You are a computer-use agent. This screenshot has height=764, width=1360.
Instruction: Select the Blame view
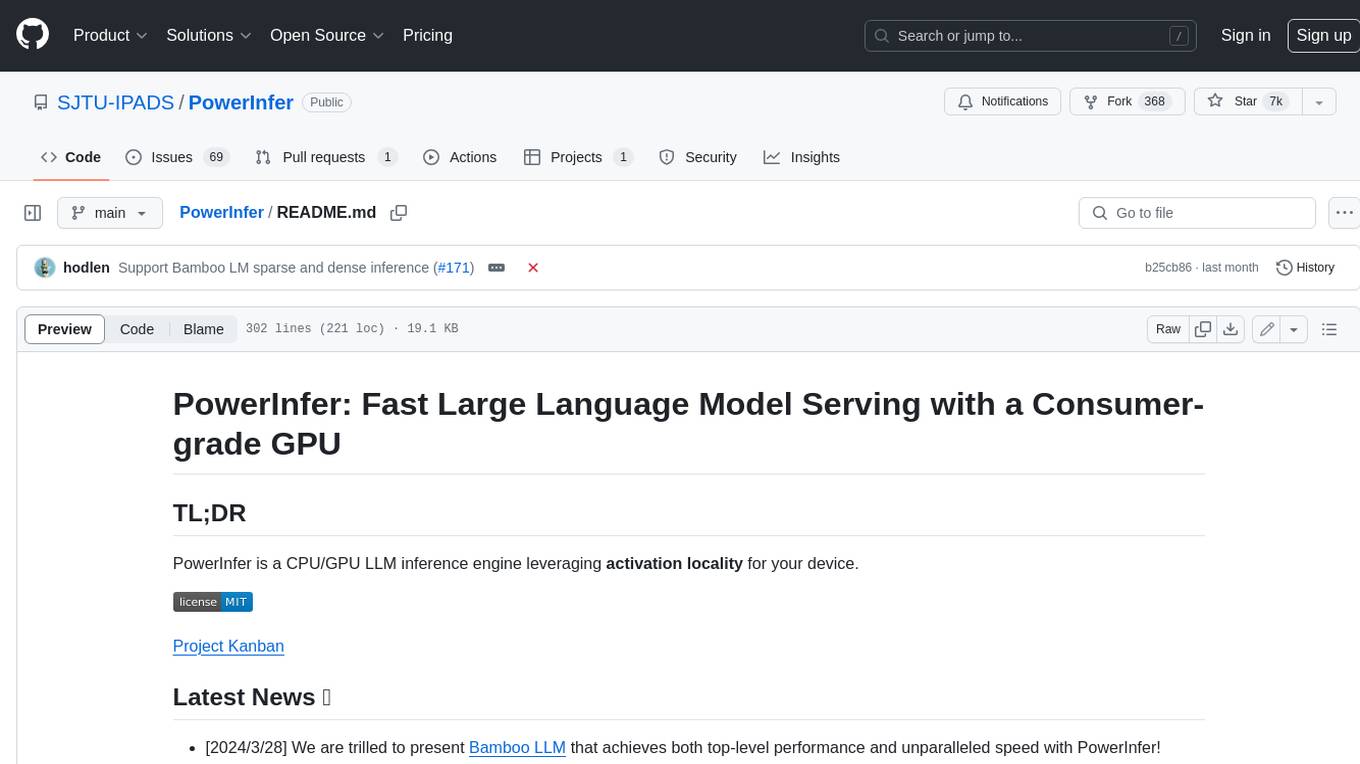point(203,329)
